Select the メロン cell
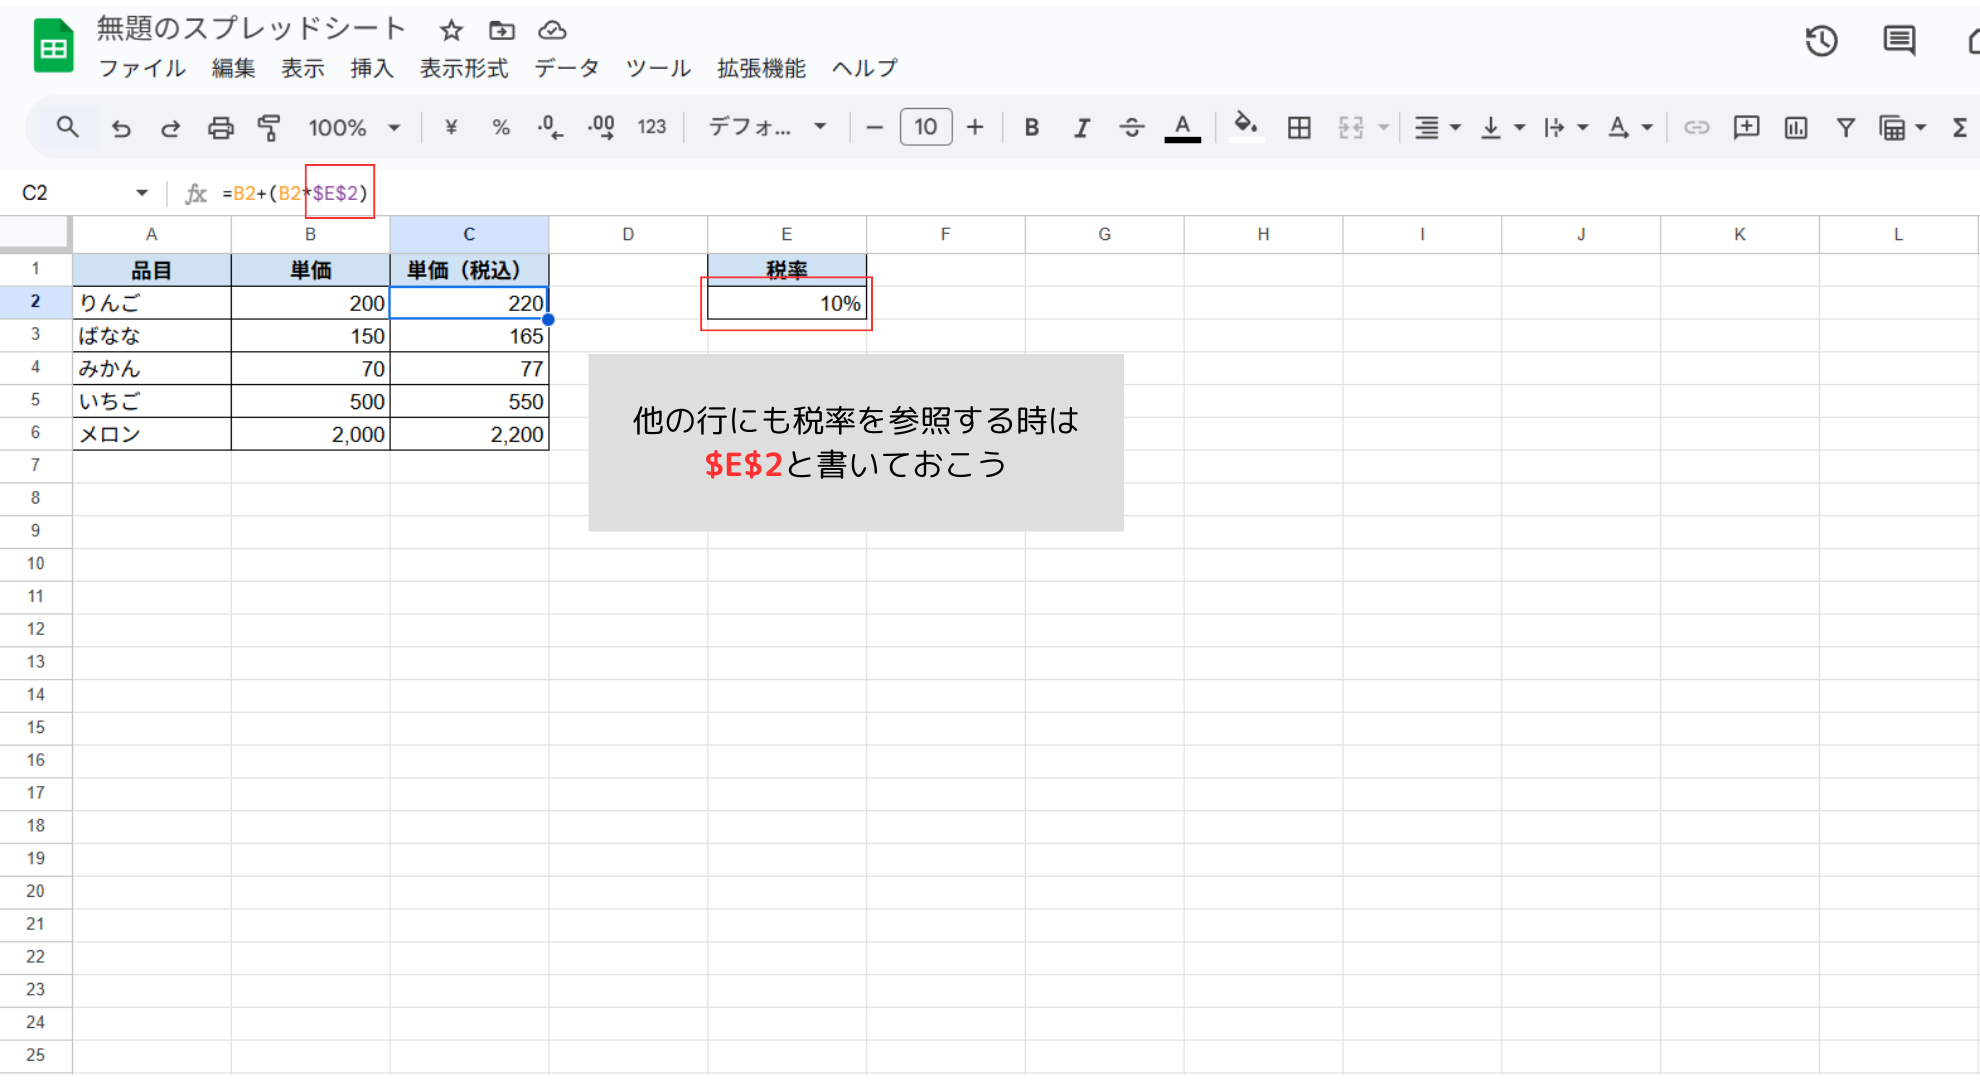The width and height of the screenshot is (1980, 1080). coord(152,434)
